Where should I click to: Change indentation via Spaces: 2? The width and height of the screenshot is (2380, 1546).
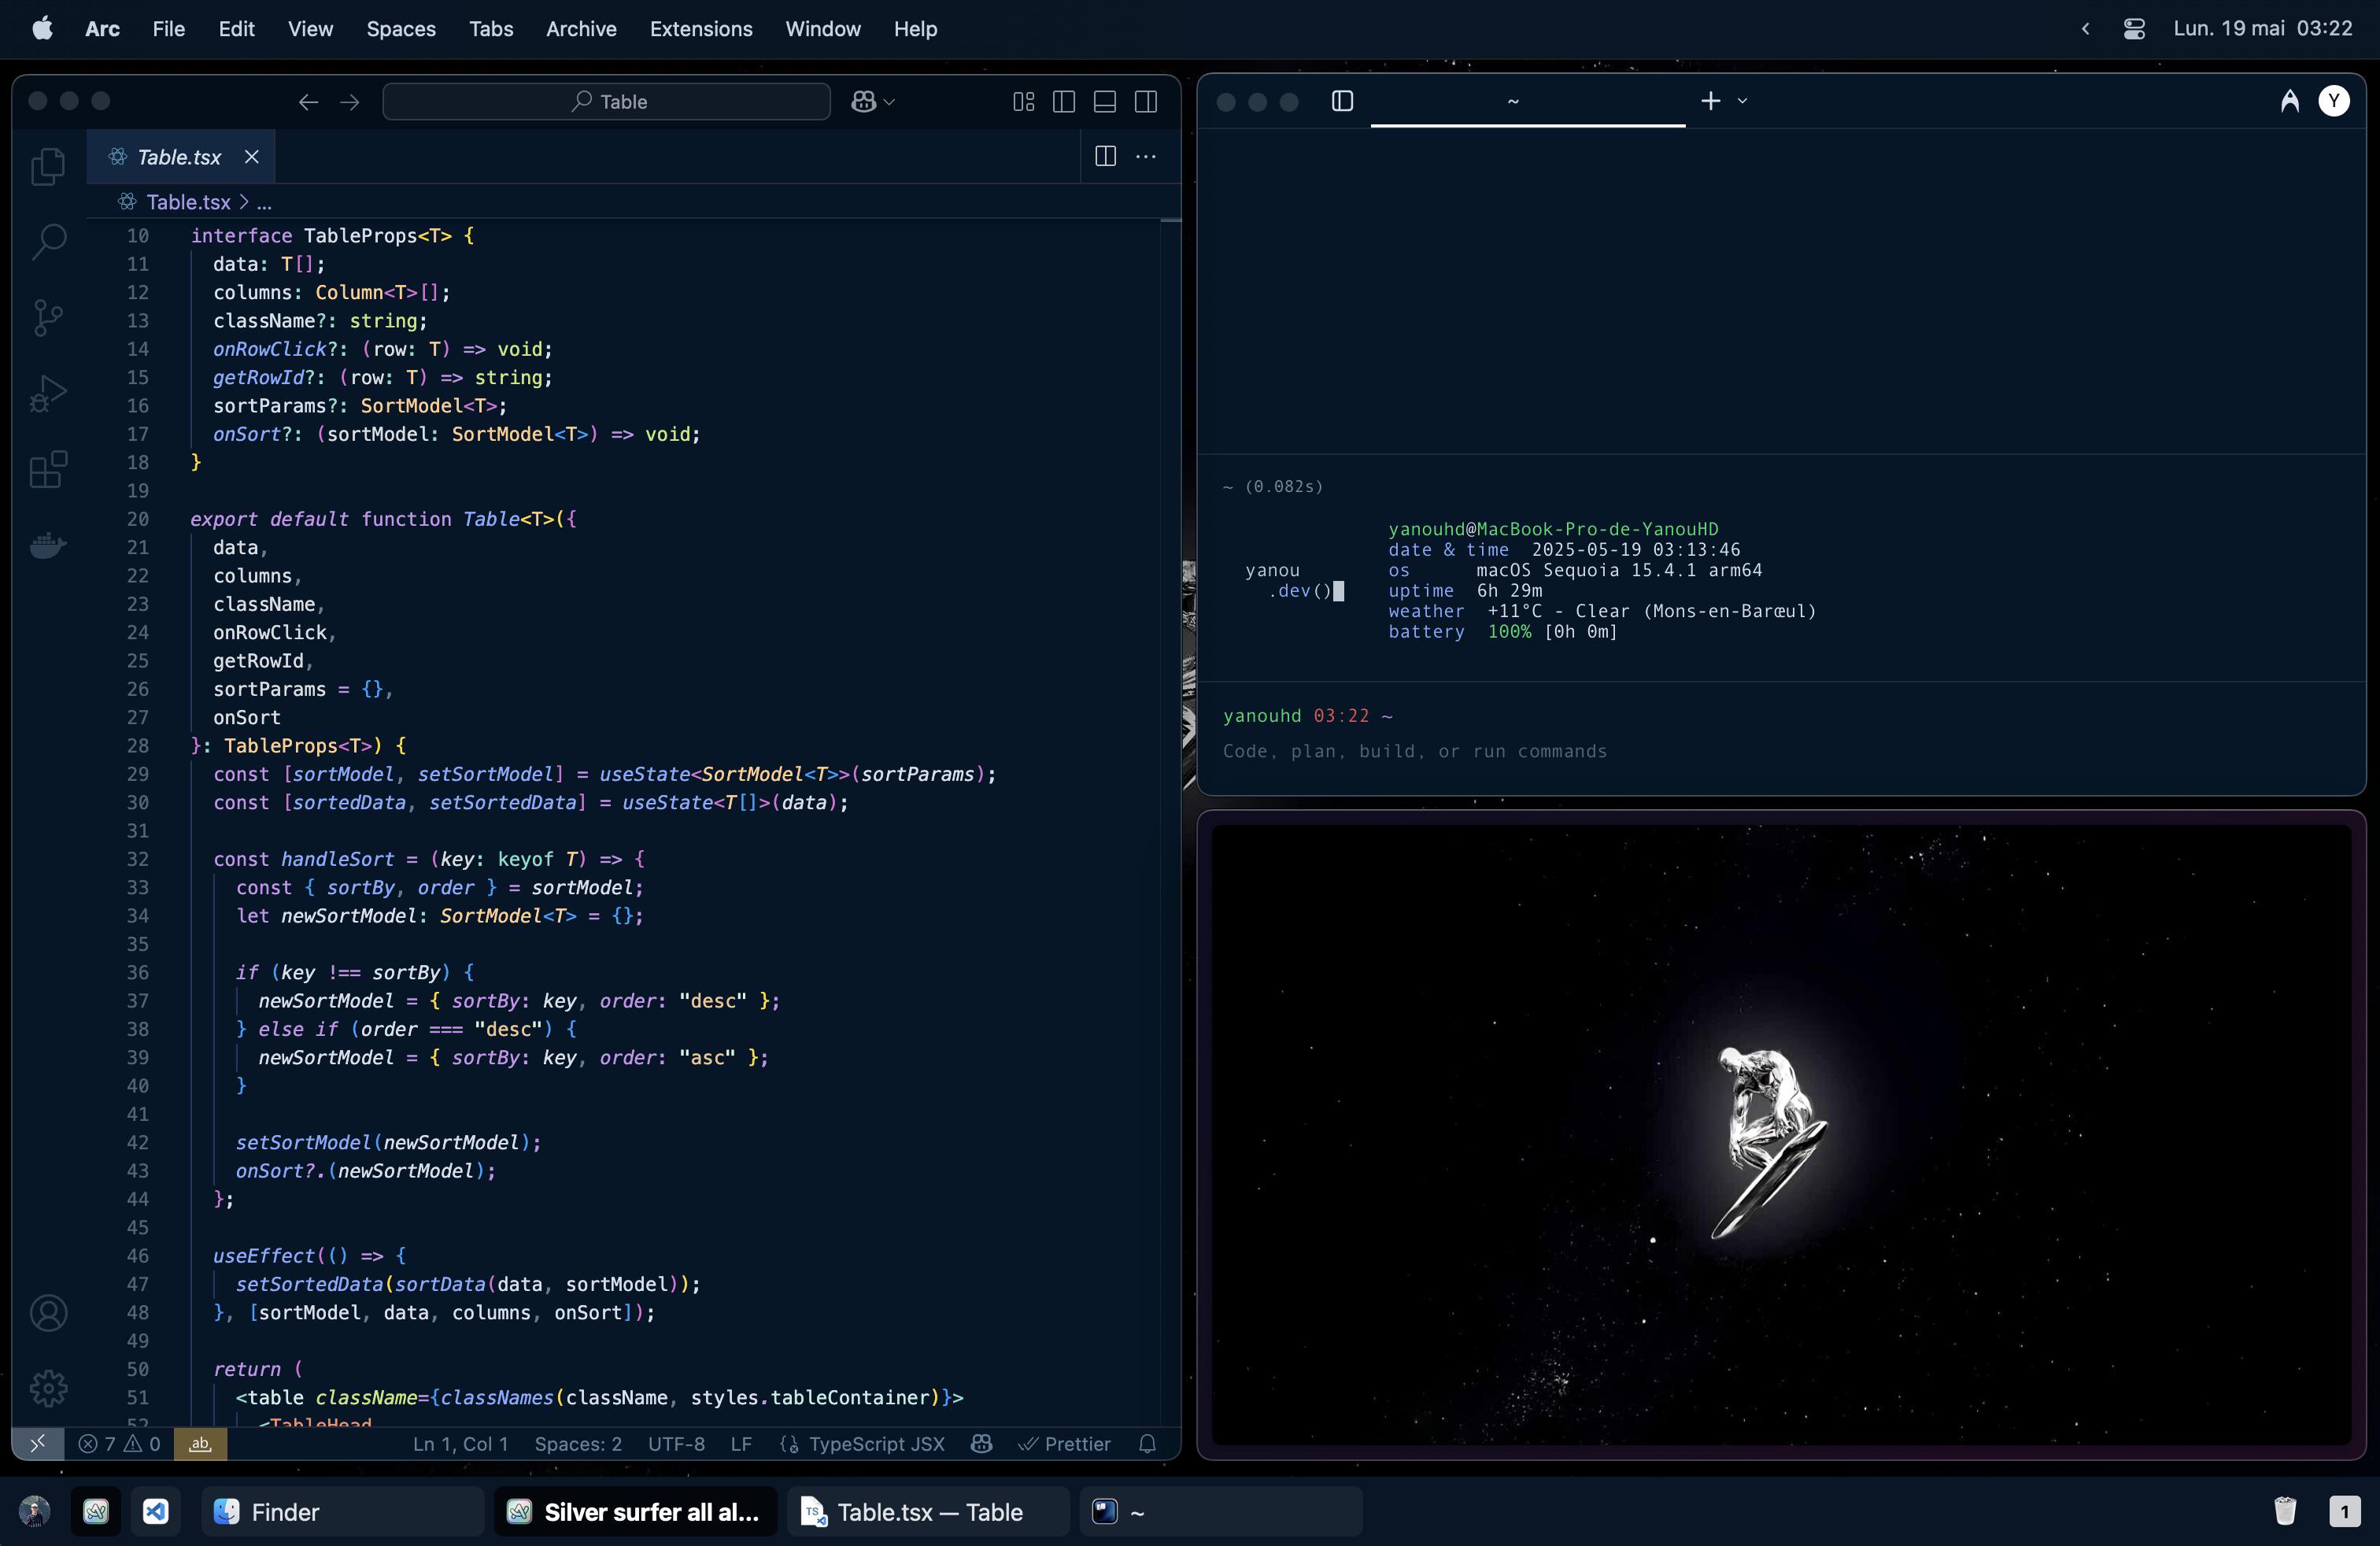[578, 1443]
